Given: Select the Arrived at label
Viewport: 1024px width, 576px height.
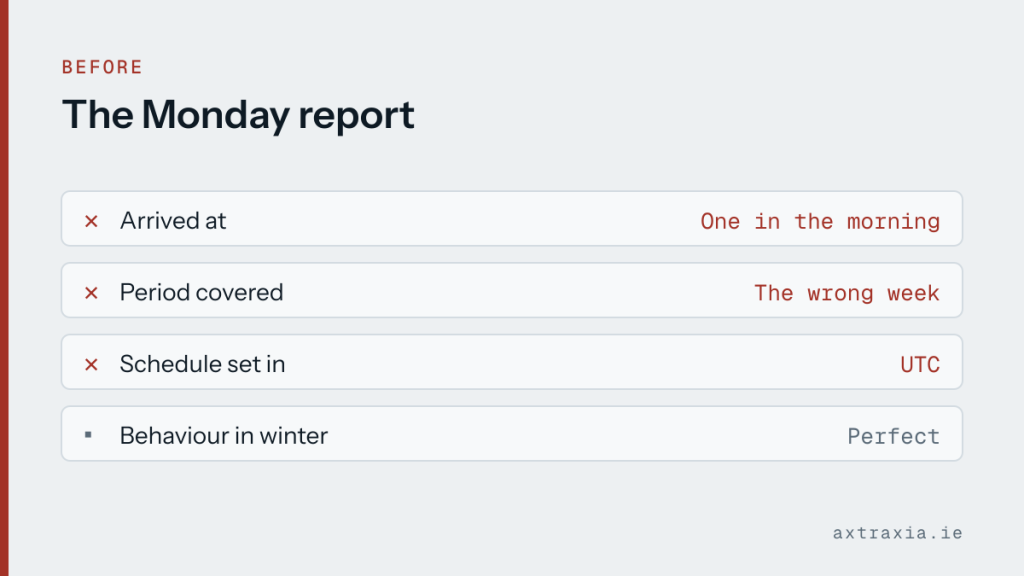Looking at the screenshot, I should [x=173, y=221].
